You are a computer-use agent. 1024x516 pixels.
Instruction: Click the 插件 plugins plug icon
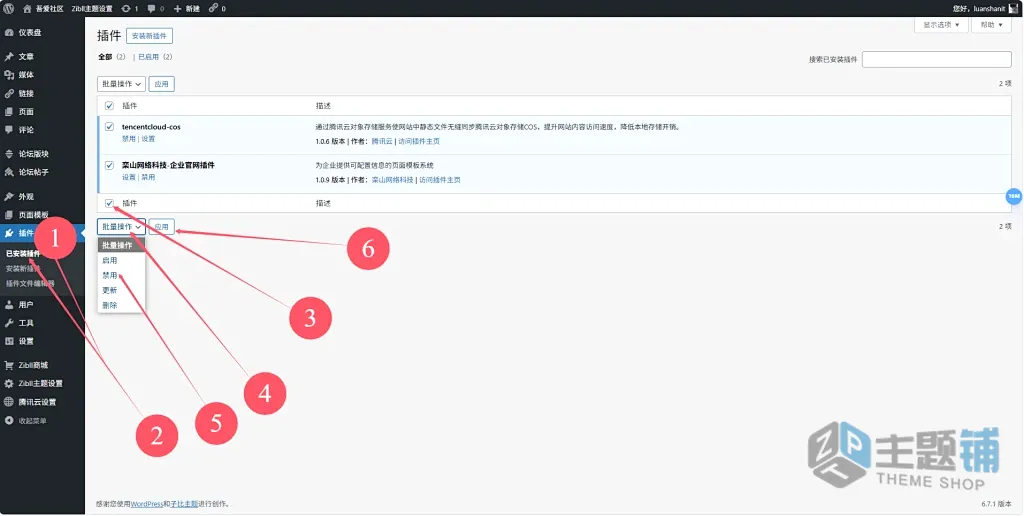coord(9,233)
